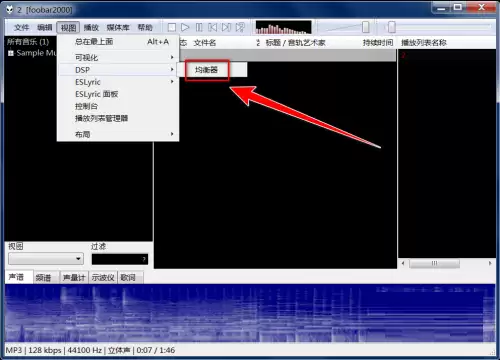The image size is (500, 360).
Task: Click the random playback icon
Action: click(x=240, y=27)
